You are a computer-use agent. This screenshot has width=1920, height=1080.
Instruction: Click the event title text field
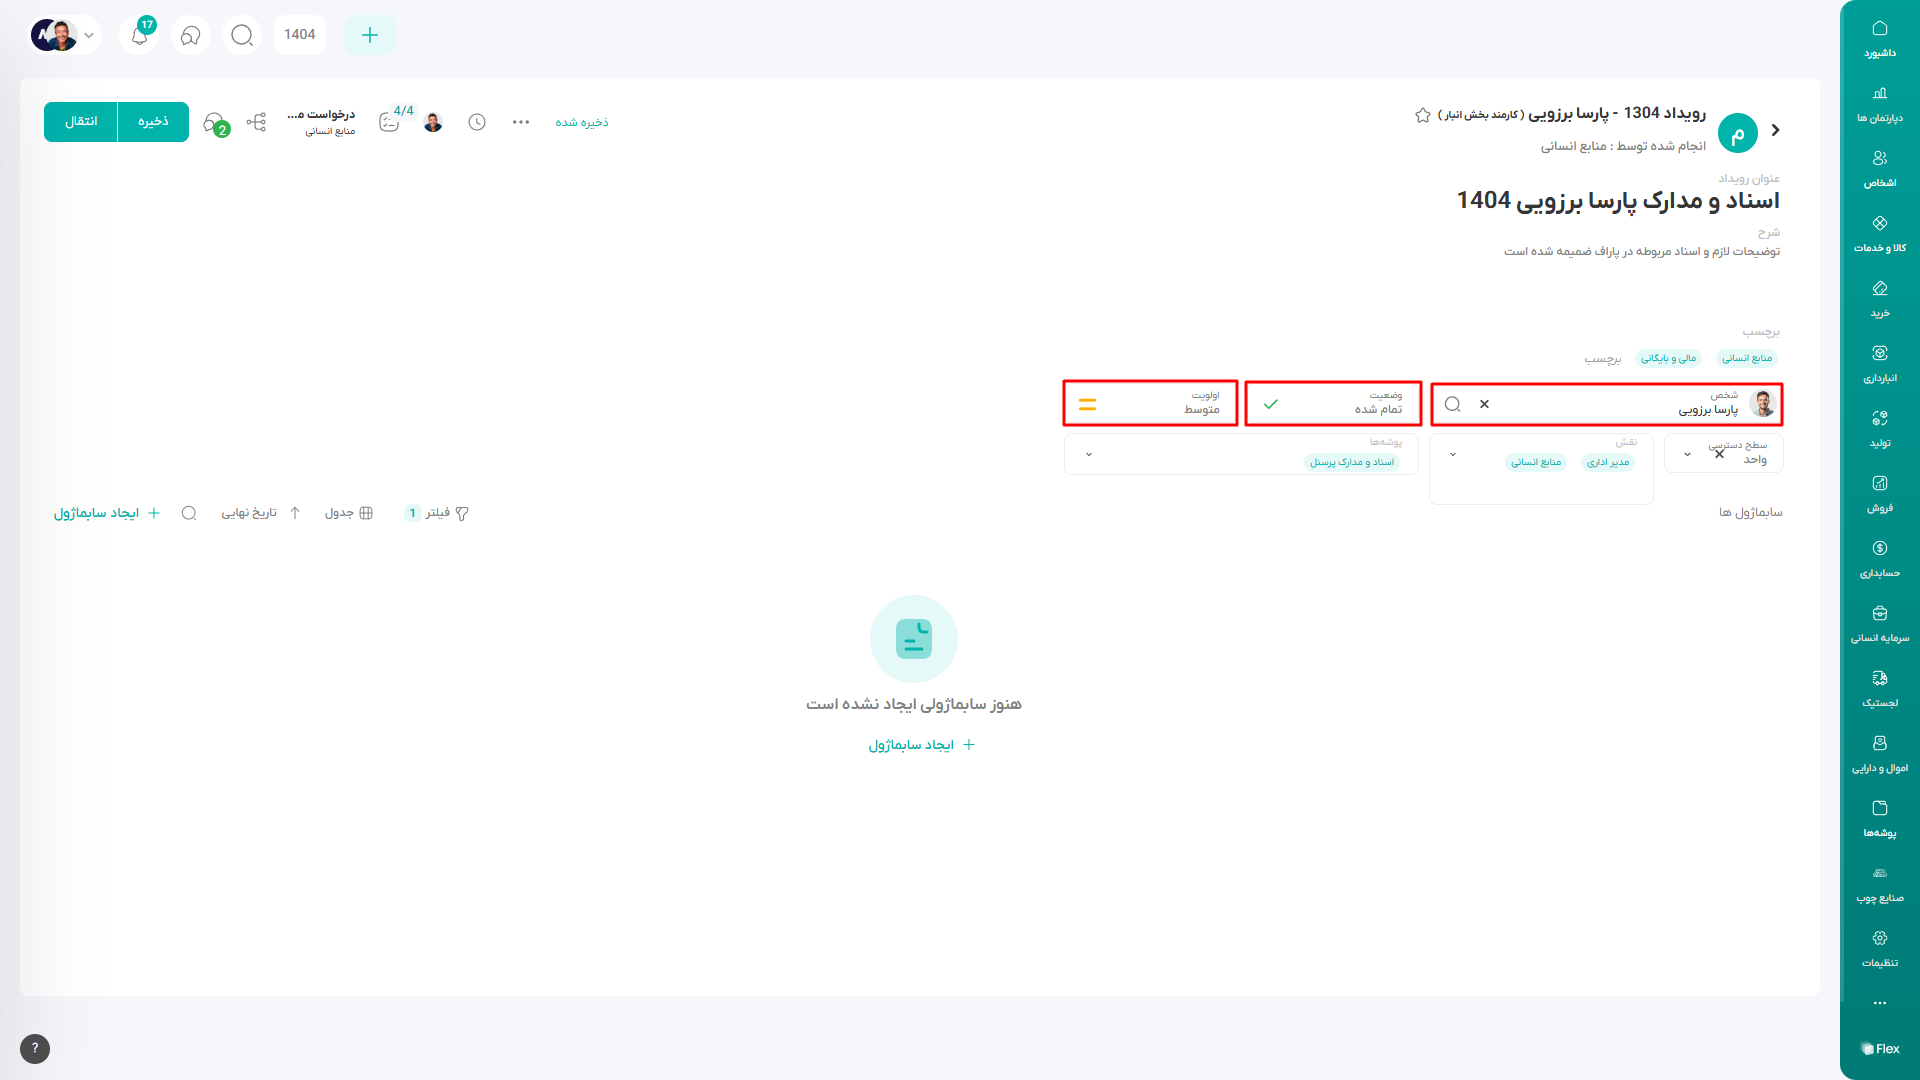coord(1617,201)
